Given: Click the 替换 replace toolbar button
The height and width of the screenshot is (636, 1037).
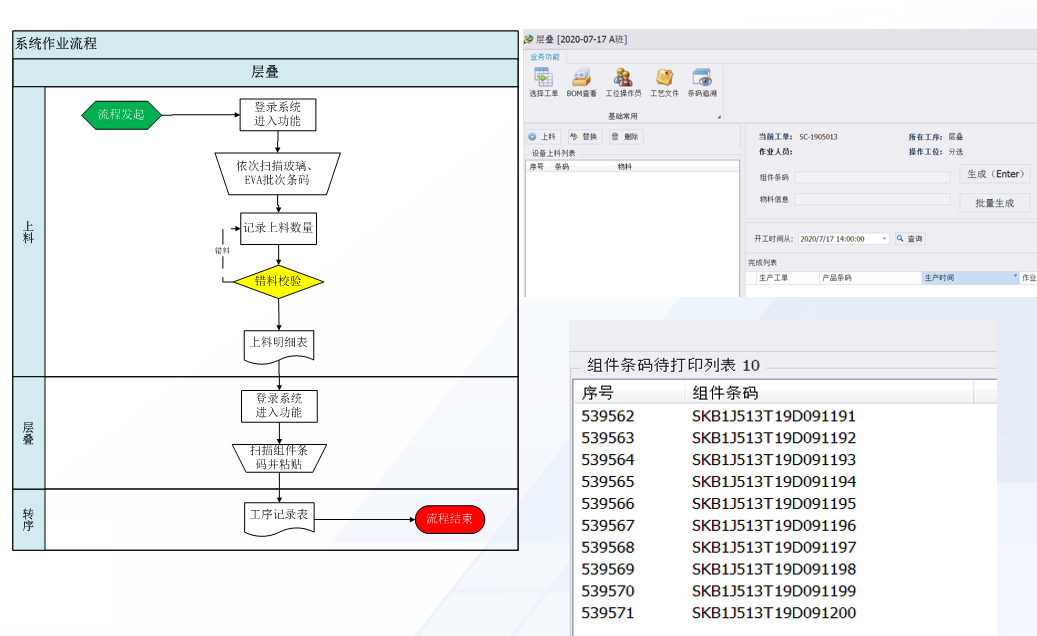Looking at the screenshot, I should (584, 137).
